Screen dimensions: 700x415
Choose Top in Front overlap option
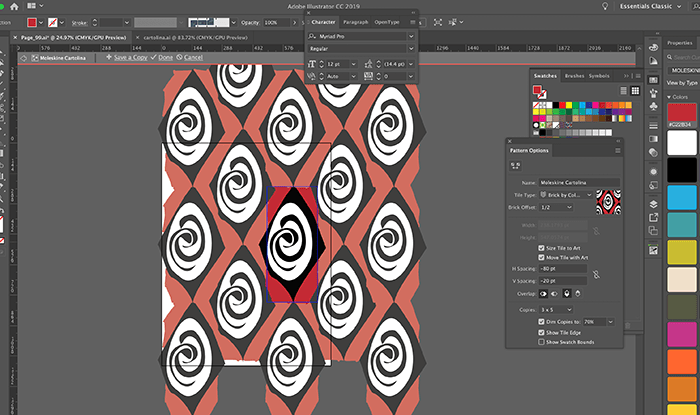567,294
